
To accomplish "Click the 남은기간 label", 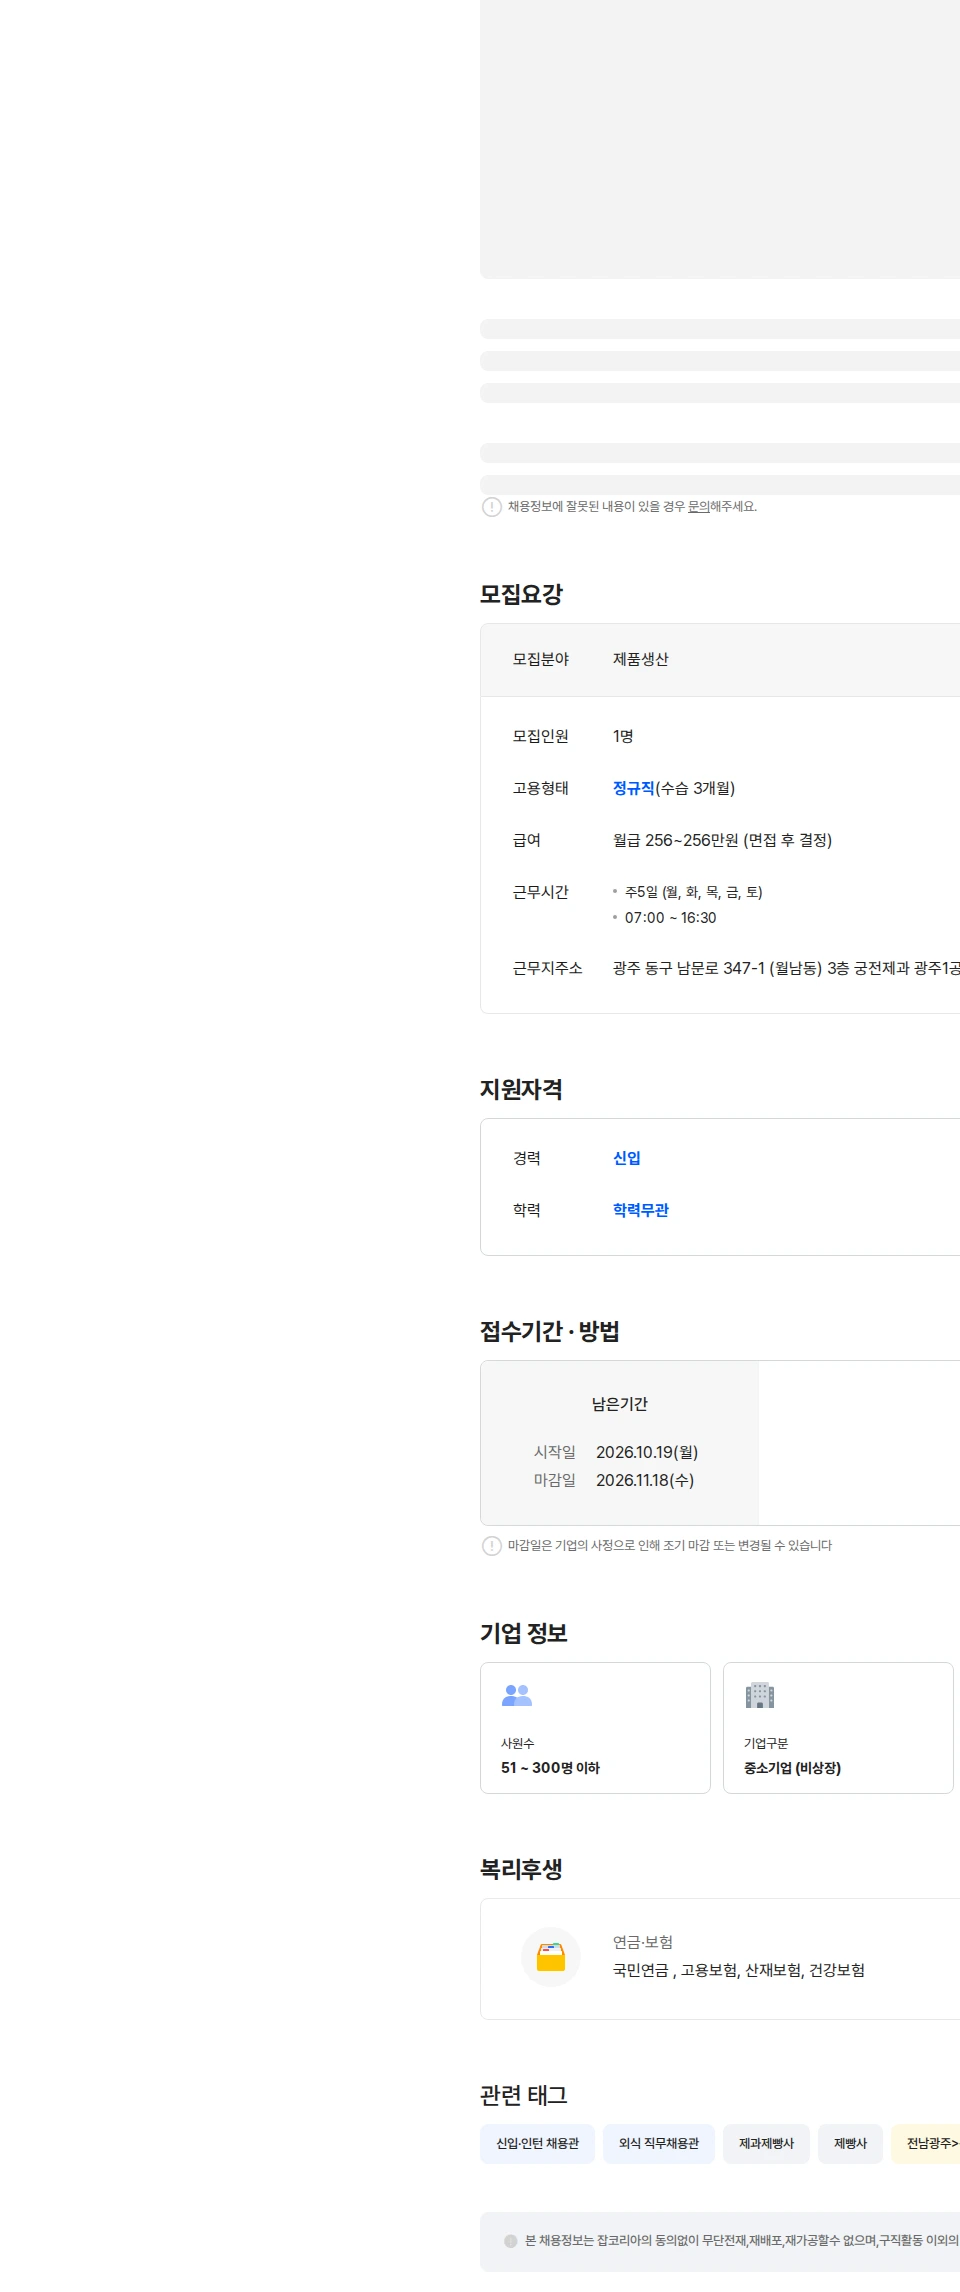I will coord(620,1404).
